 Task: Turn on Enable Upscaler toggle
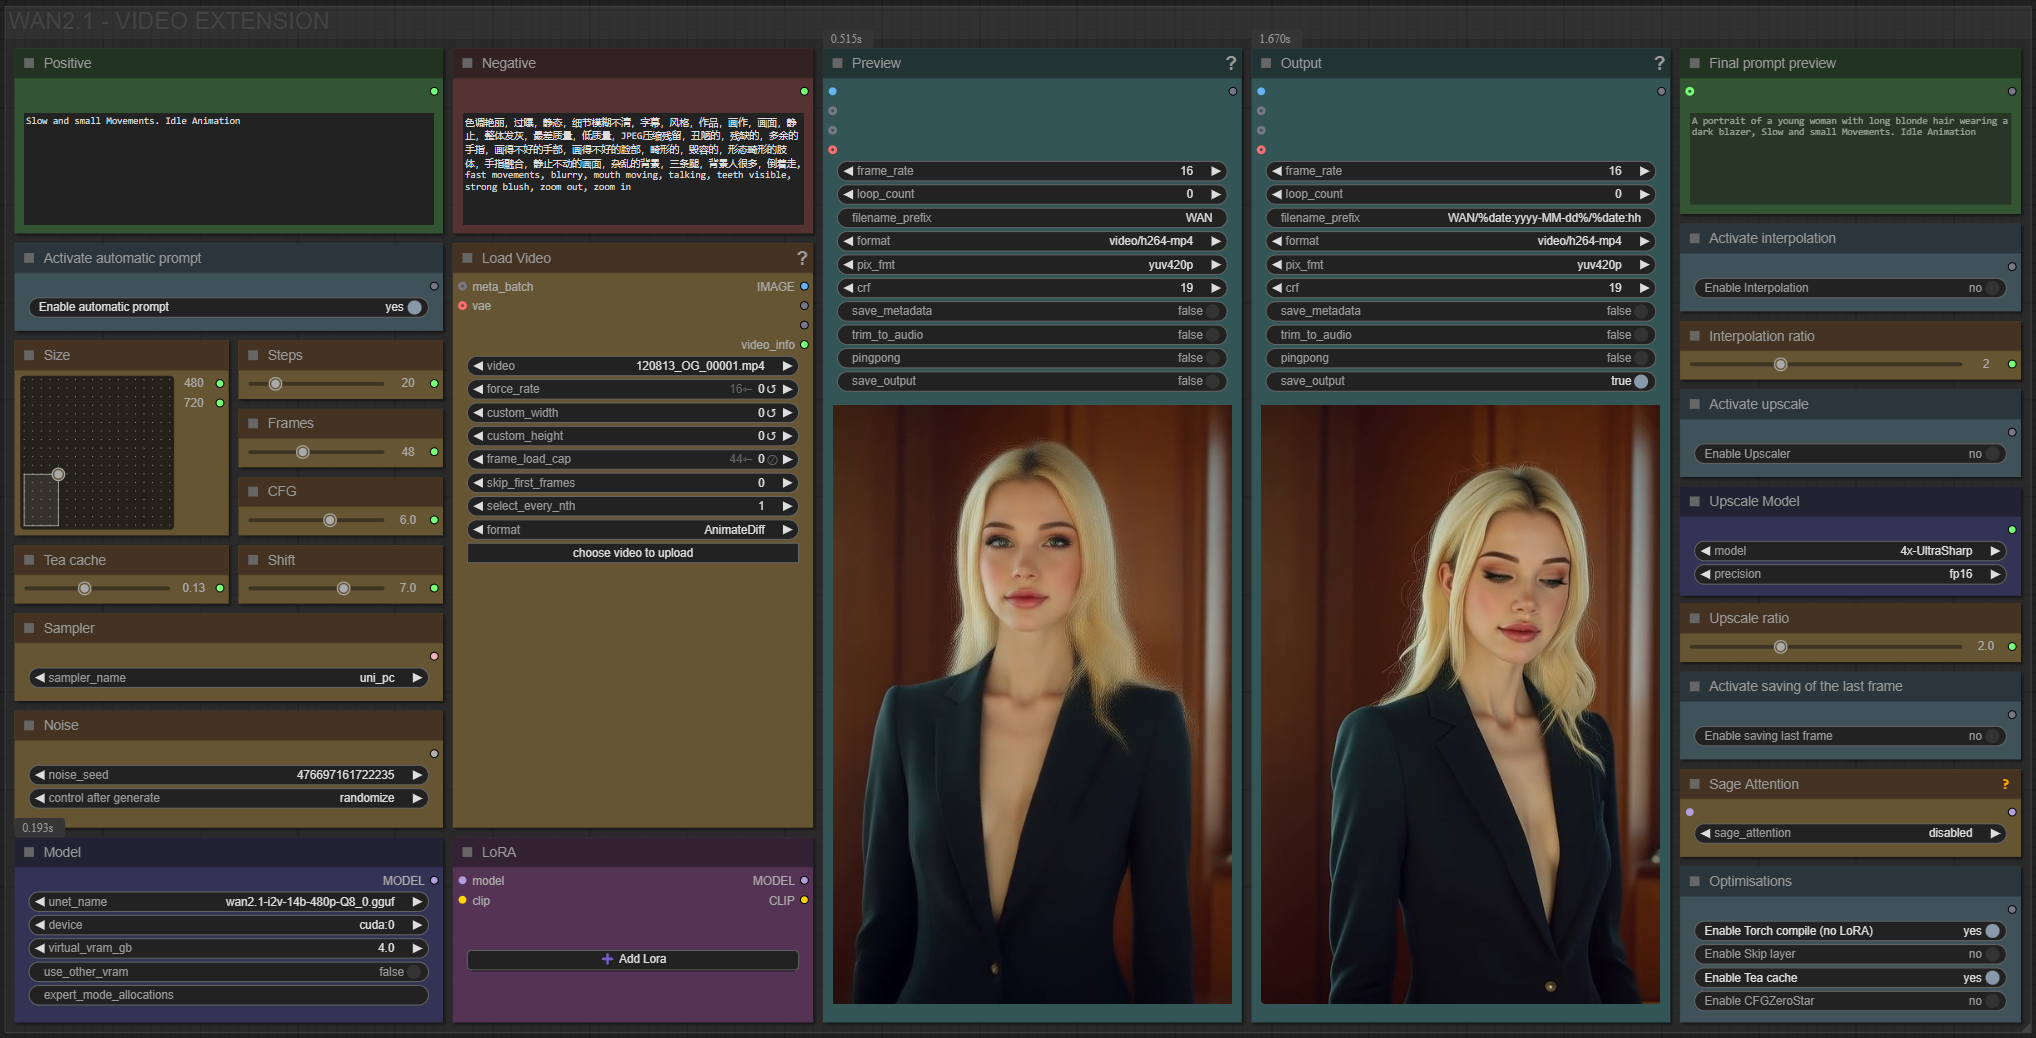pos(1991,454)
